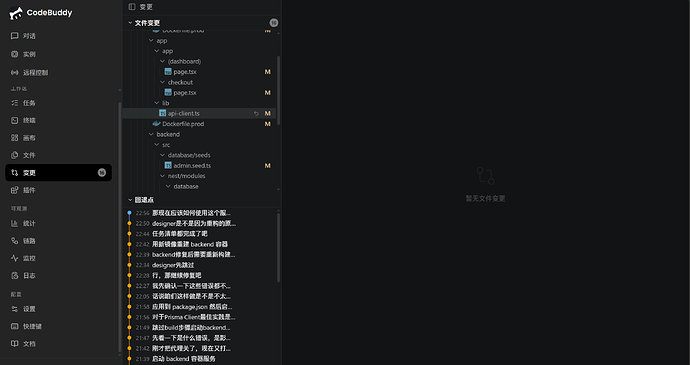Open the 日志 logs view

[x=58, y=276]
